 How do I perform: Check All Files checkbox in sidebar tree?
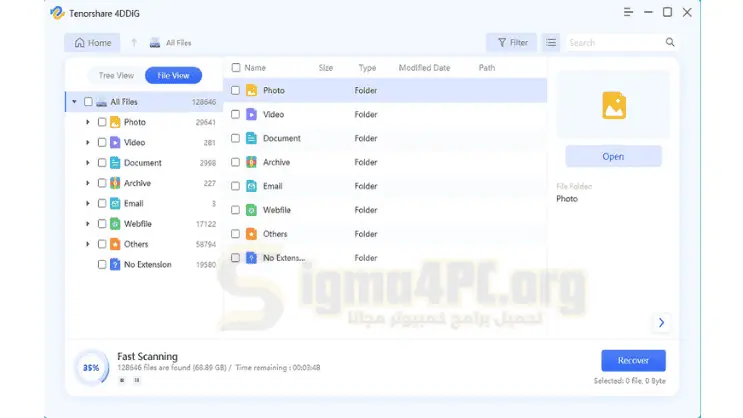pos(88,102)
